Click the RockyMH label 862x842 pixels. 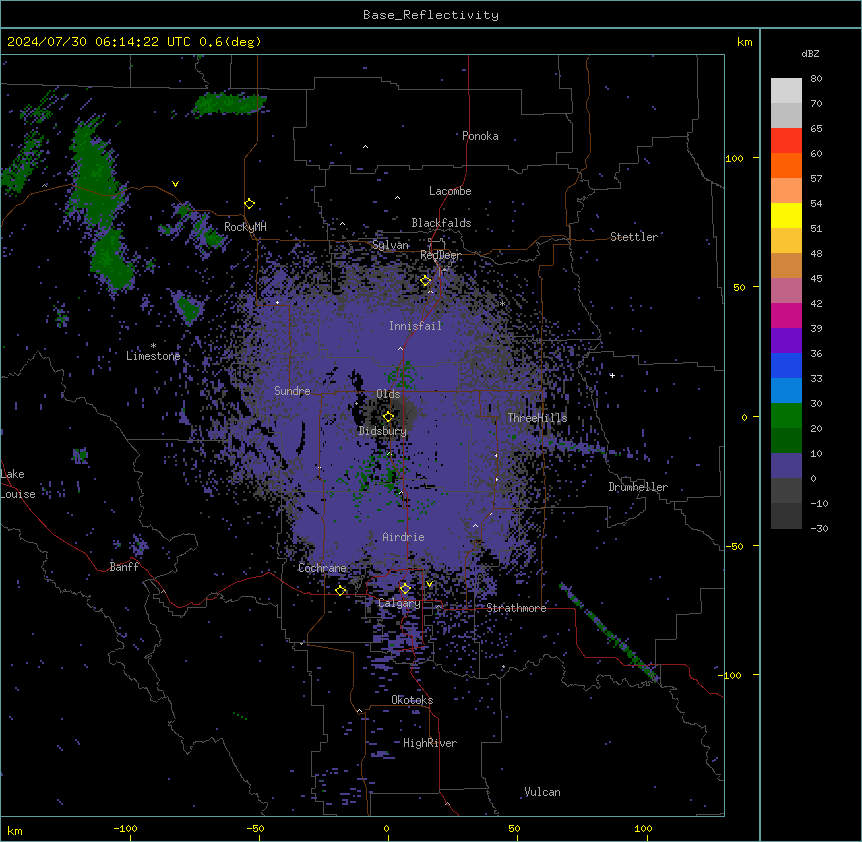[x=245, y=227]
